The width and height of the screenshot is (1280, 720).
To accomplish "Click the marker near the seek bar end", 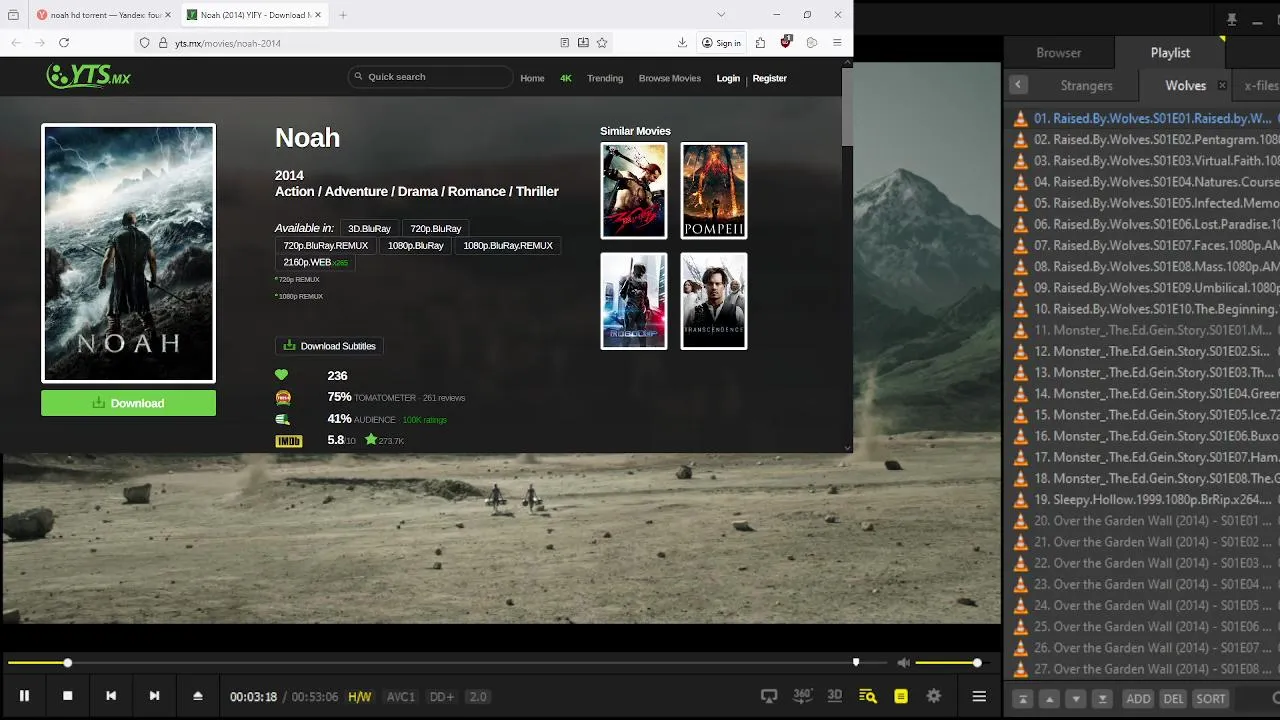I will pos(856,661).
